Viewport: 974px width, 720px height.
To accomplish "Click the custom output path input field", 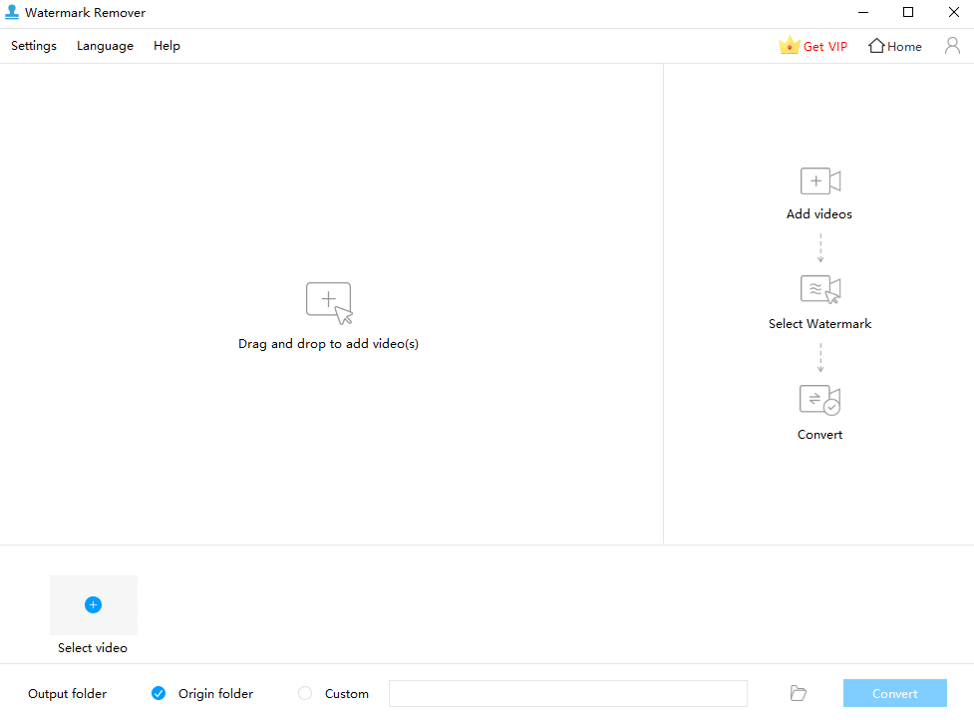I will pos(567,693).
